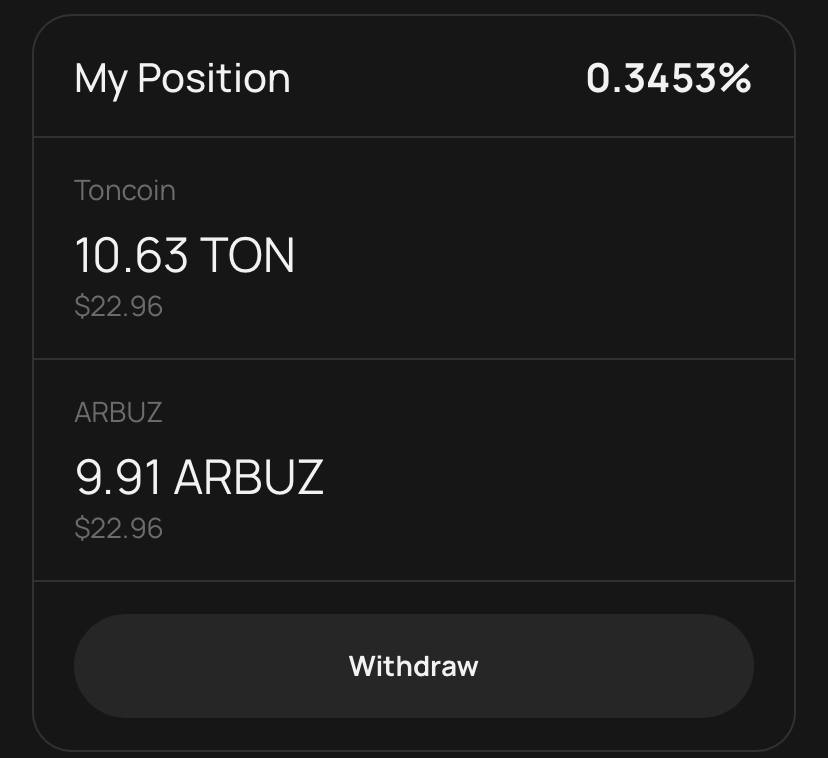Click the number 9.91 in the ARBUZ row
The height and width of the screenshot is (758, 828).
118,477
